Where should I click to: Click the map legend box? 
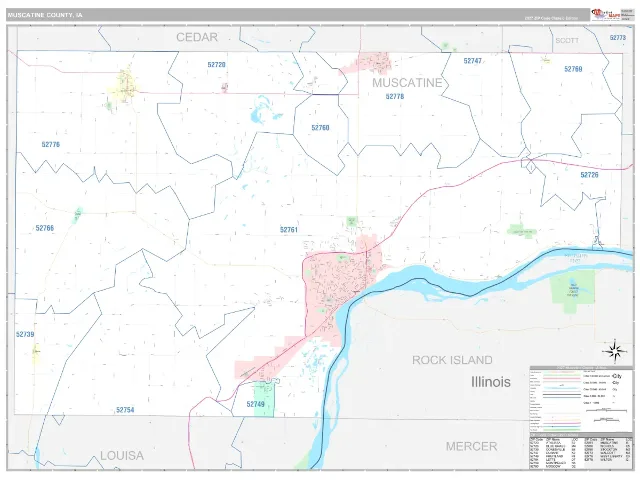tap(581, 400)
